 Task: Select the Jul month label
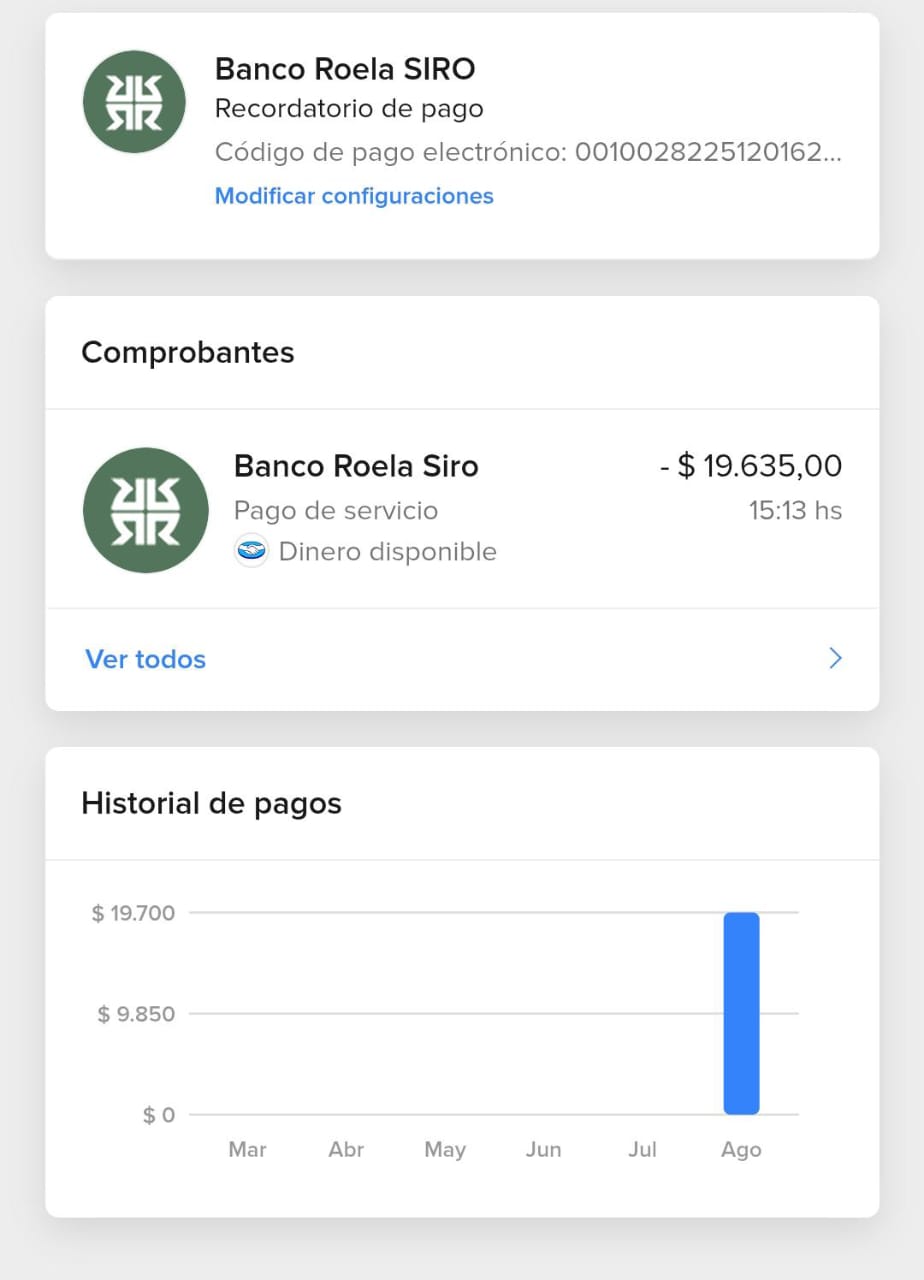[x=642, y=1150]
